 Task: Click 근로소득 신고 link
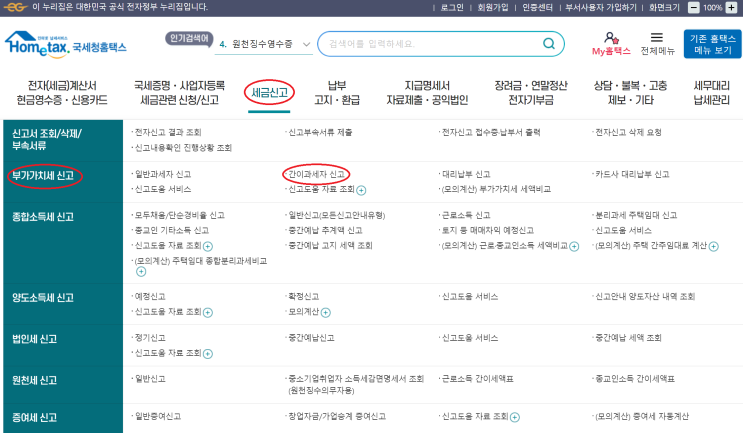click(x=466, y=216)
